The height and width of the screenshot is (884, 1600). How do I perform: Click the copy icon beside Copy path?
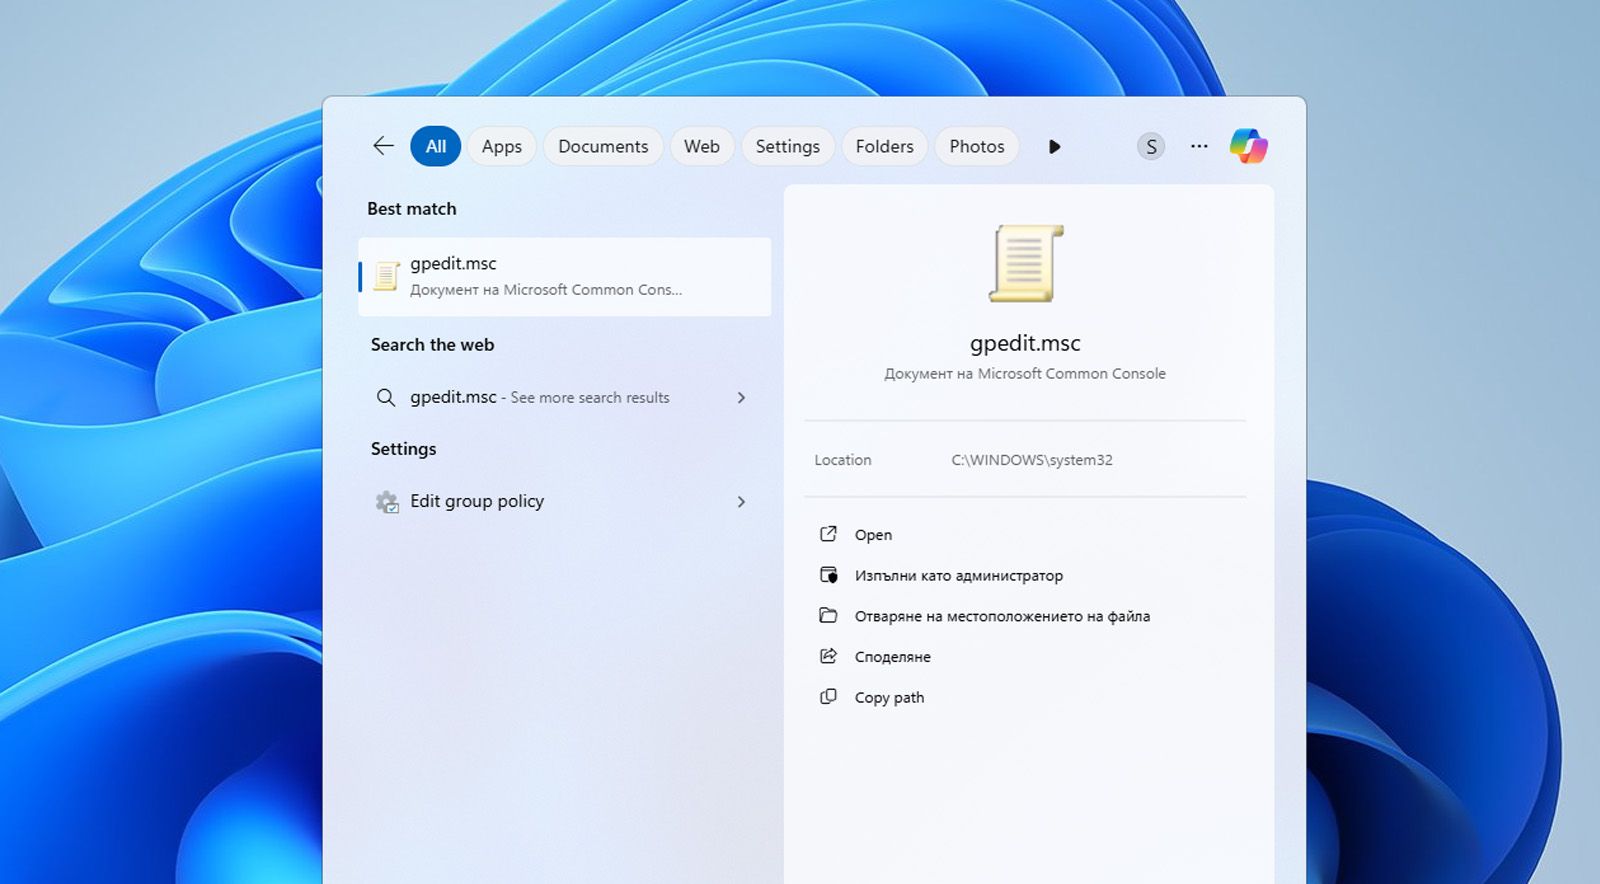pos(828,697)
